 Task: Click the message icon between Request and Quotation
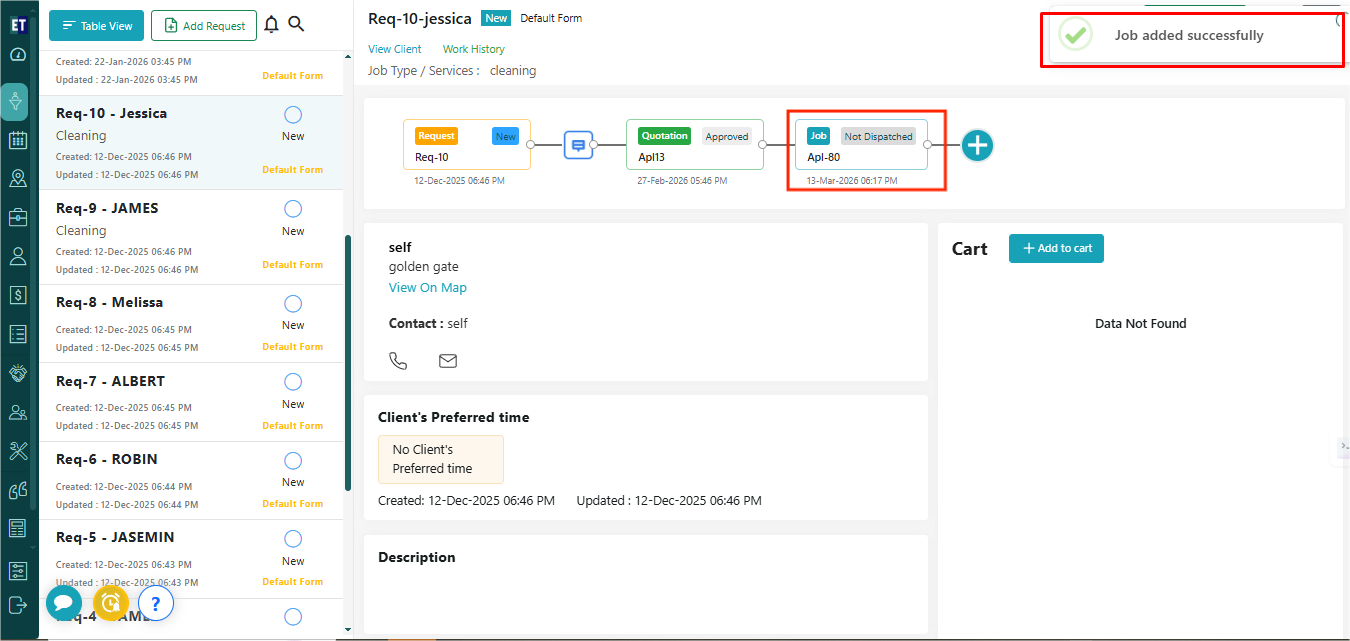[x=577, y=145]
